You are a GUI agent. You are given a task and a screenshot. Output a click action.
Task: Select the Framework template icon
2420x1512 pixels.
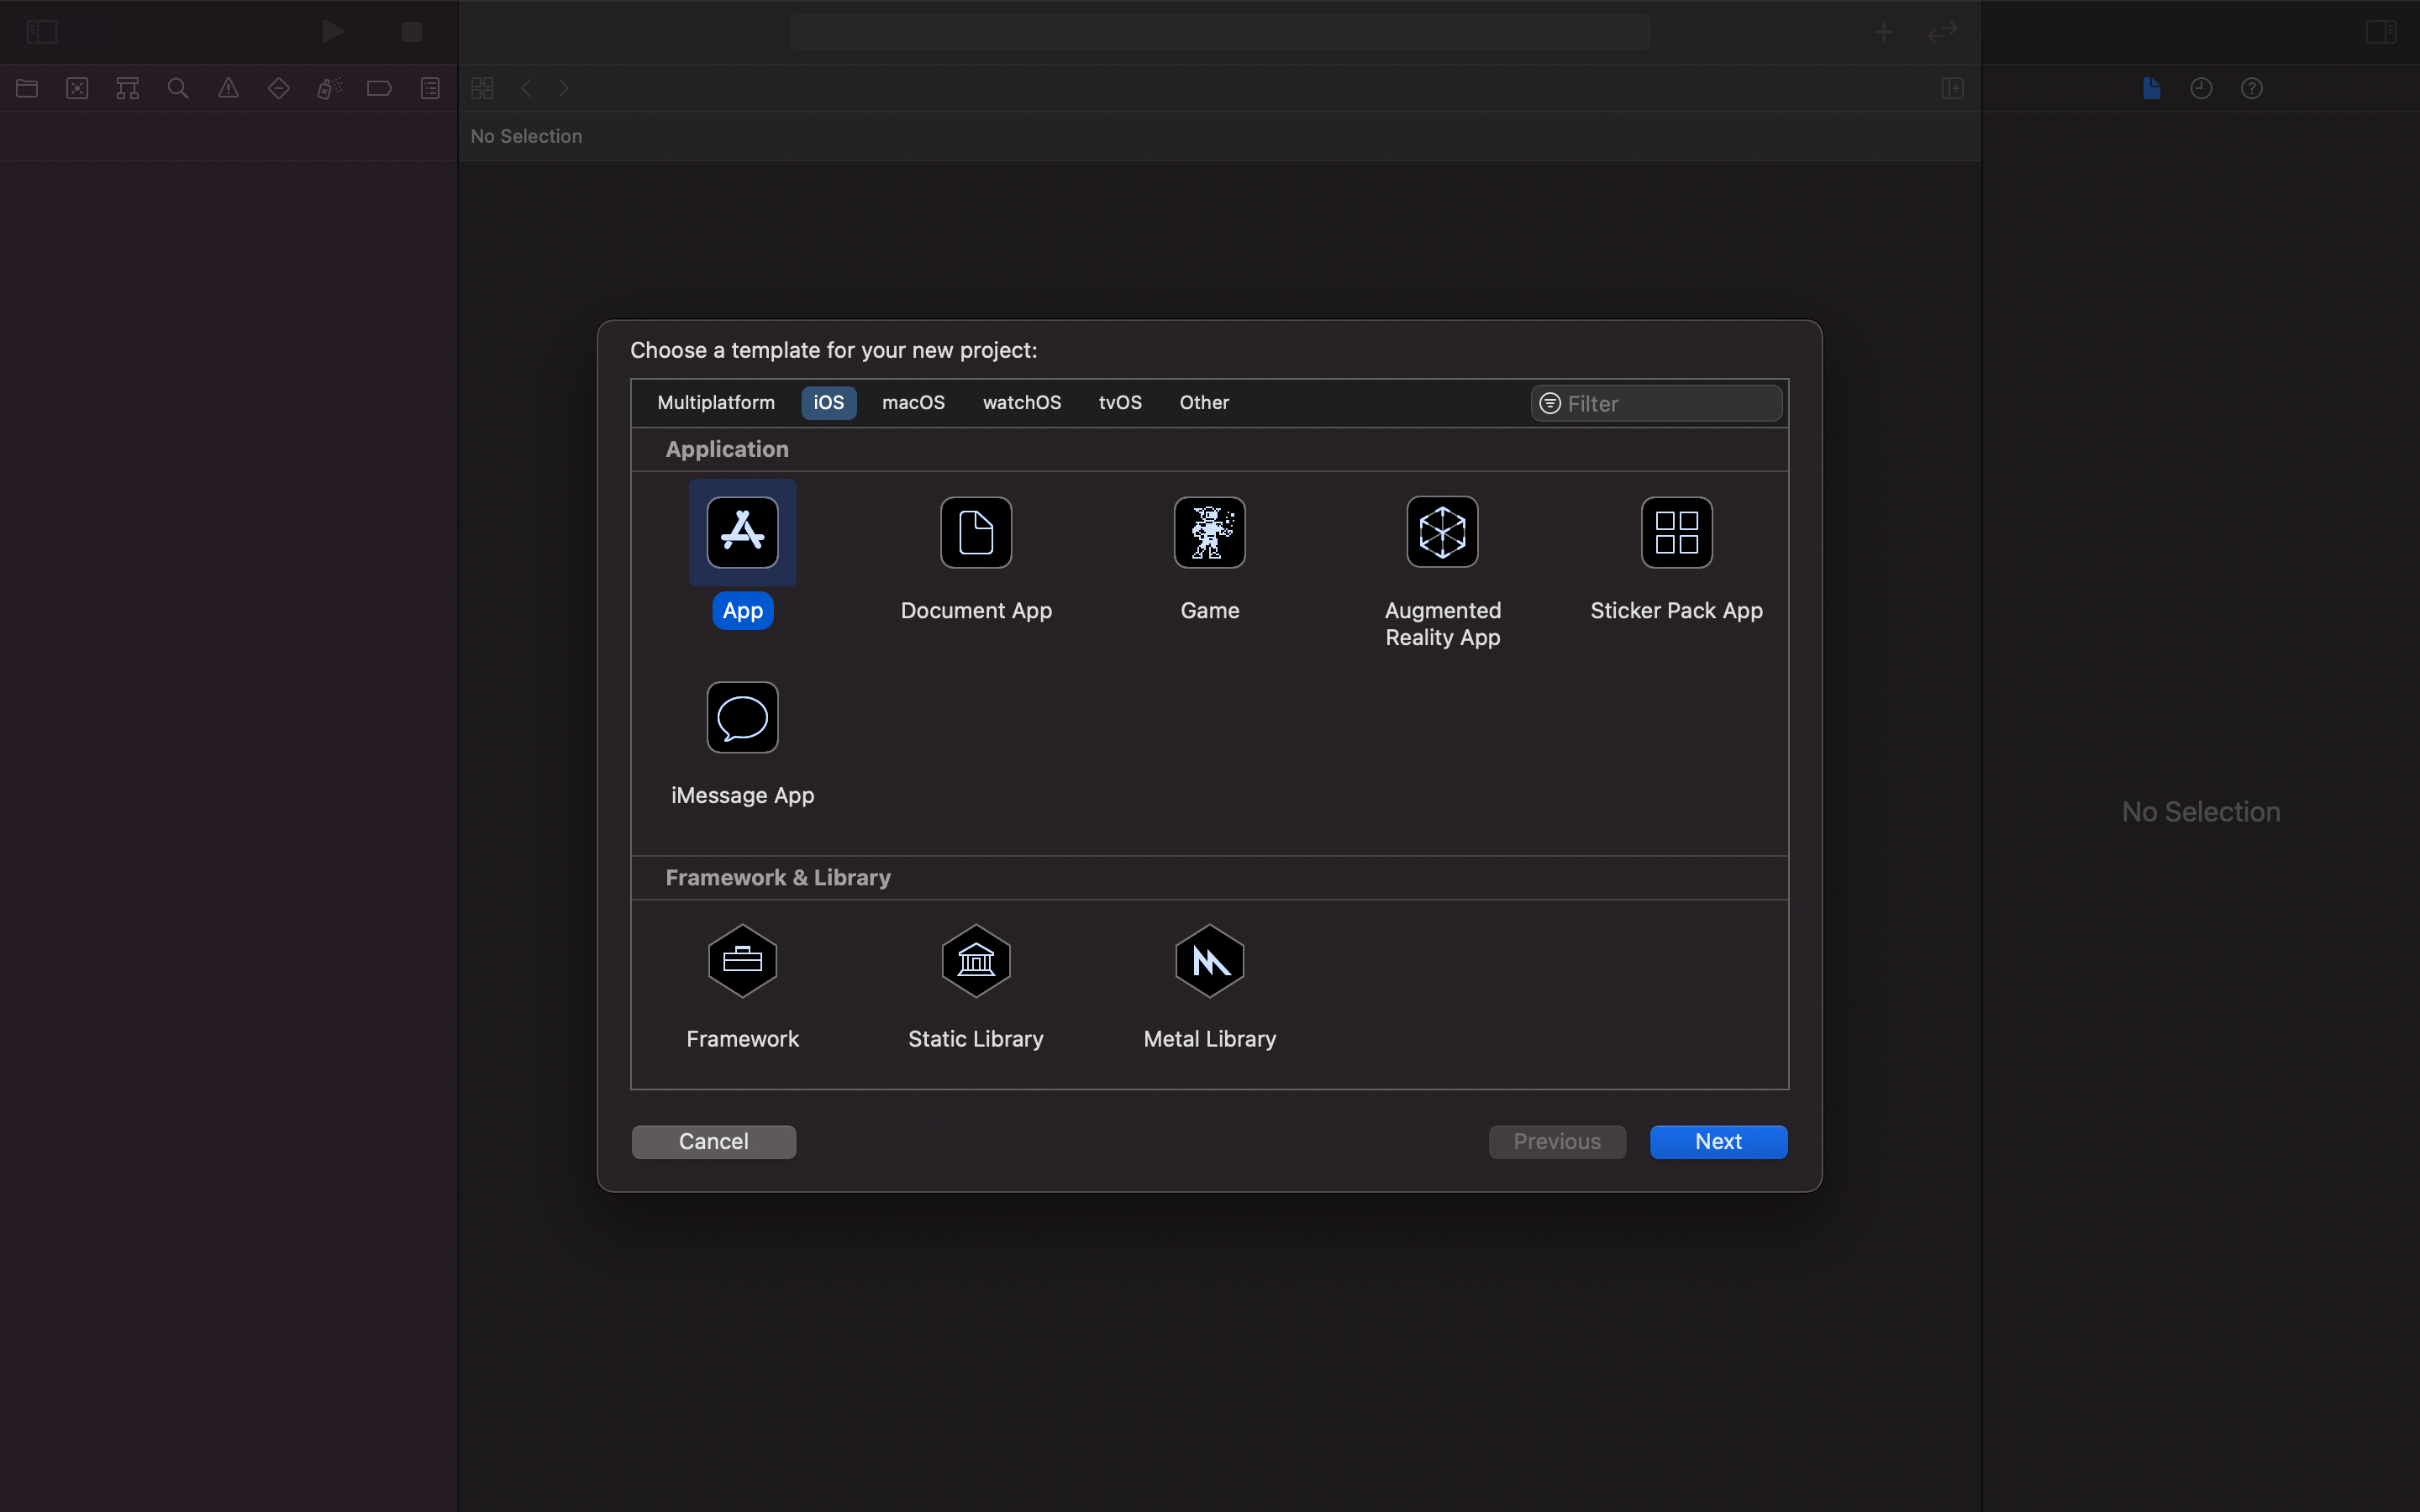click(742, 961)
